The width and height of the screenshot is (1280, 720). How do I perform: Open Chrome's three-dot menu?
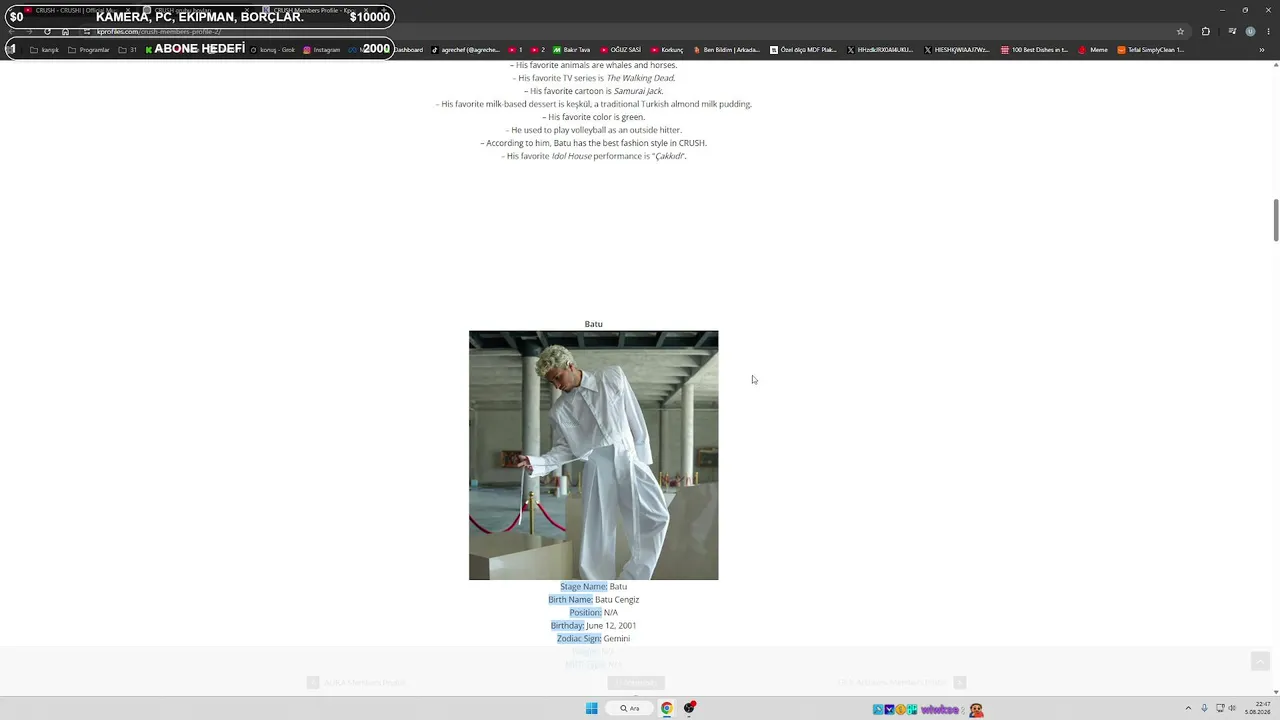1268,31
